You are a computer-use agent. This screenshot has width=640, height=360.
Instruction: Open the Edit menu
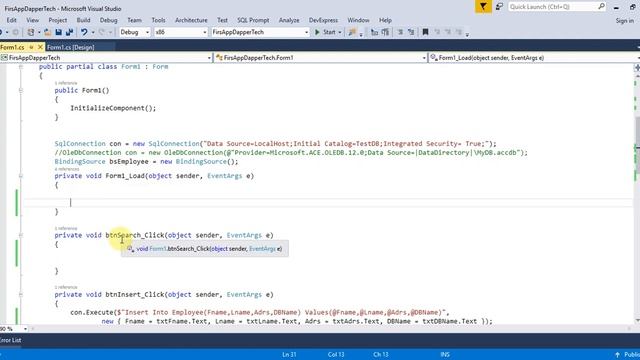point(11,20)
